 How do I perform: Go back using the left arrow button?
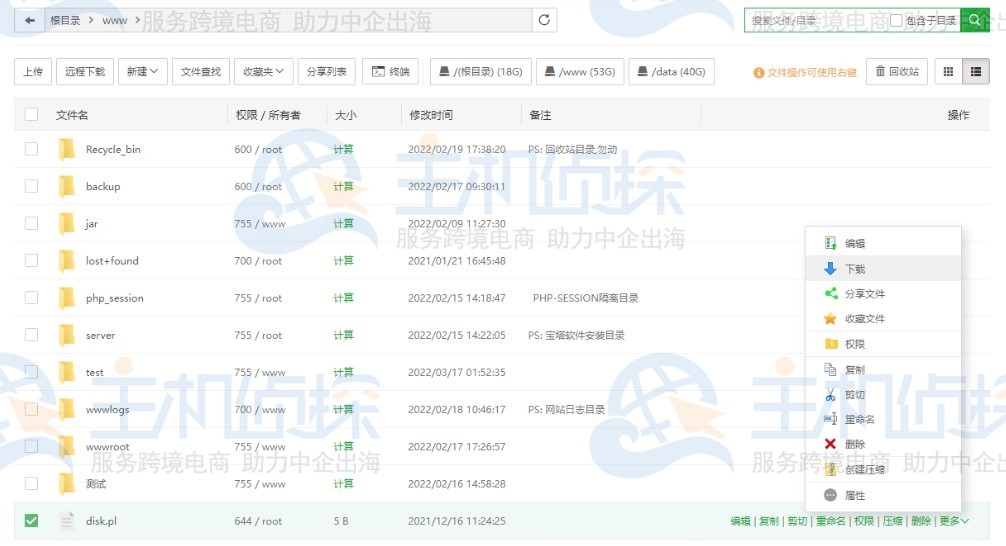tap(30, 21)
